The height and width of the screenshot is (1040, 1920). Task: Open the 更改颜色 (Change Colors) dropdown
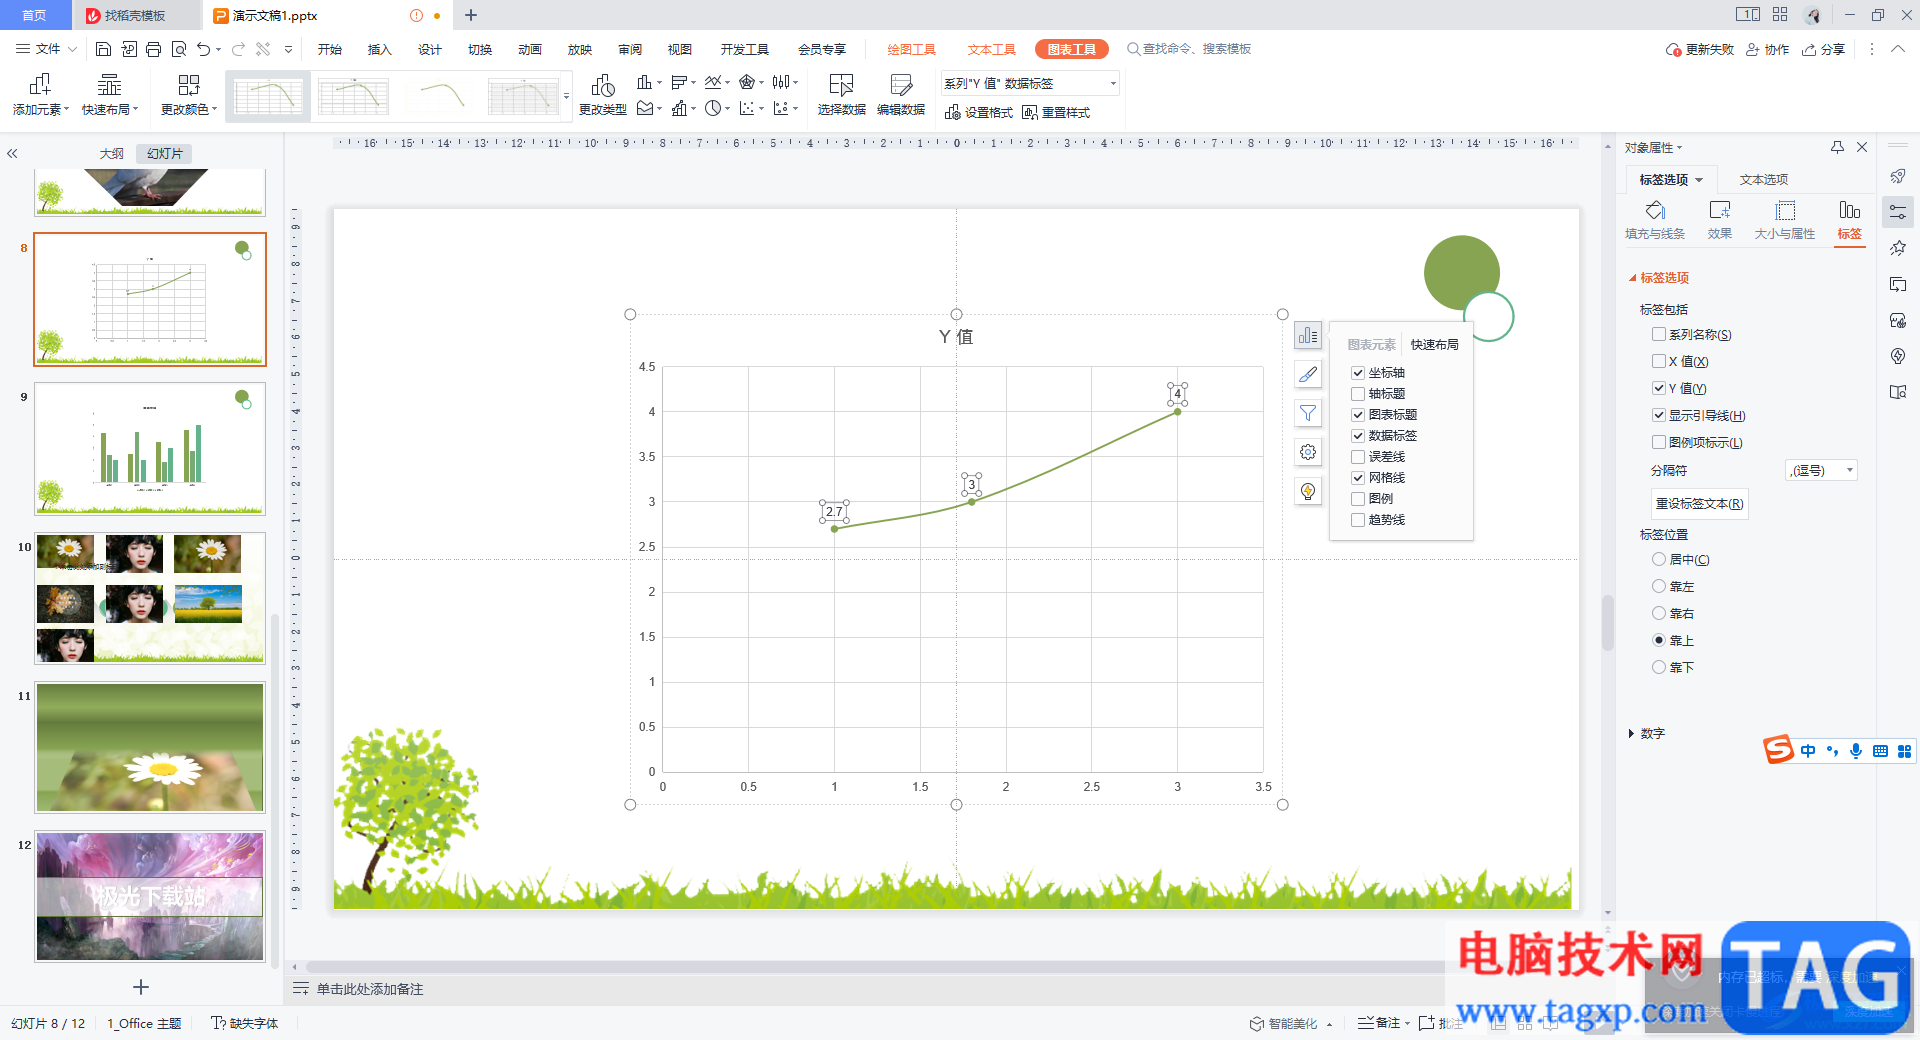[189, 95]
